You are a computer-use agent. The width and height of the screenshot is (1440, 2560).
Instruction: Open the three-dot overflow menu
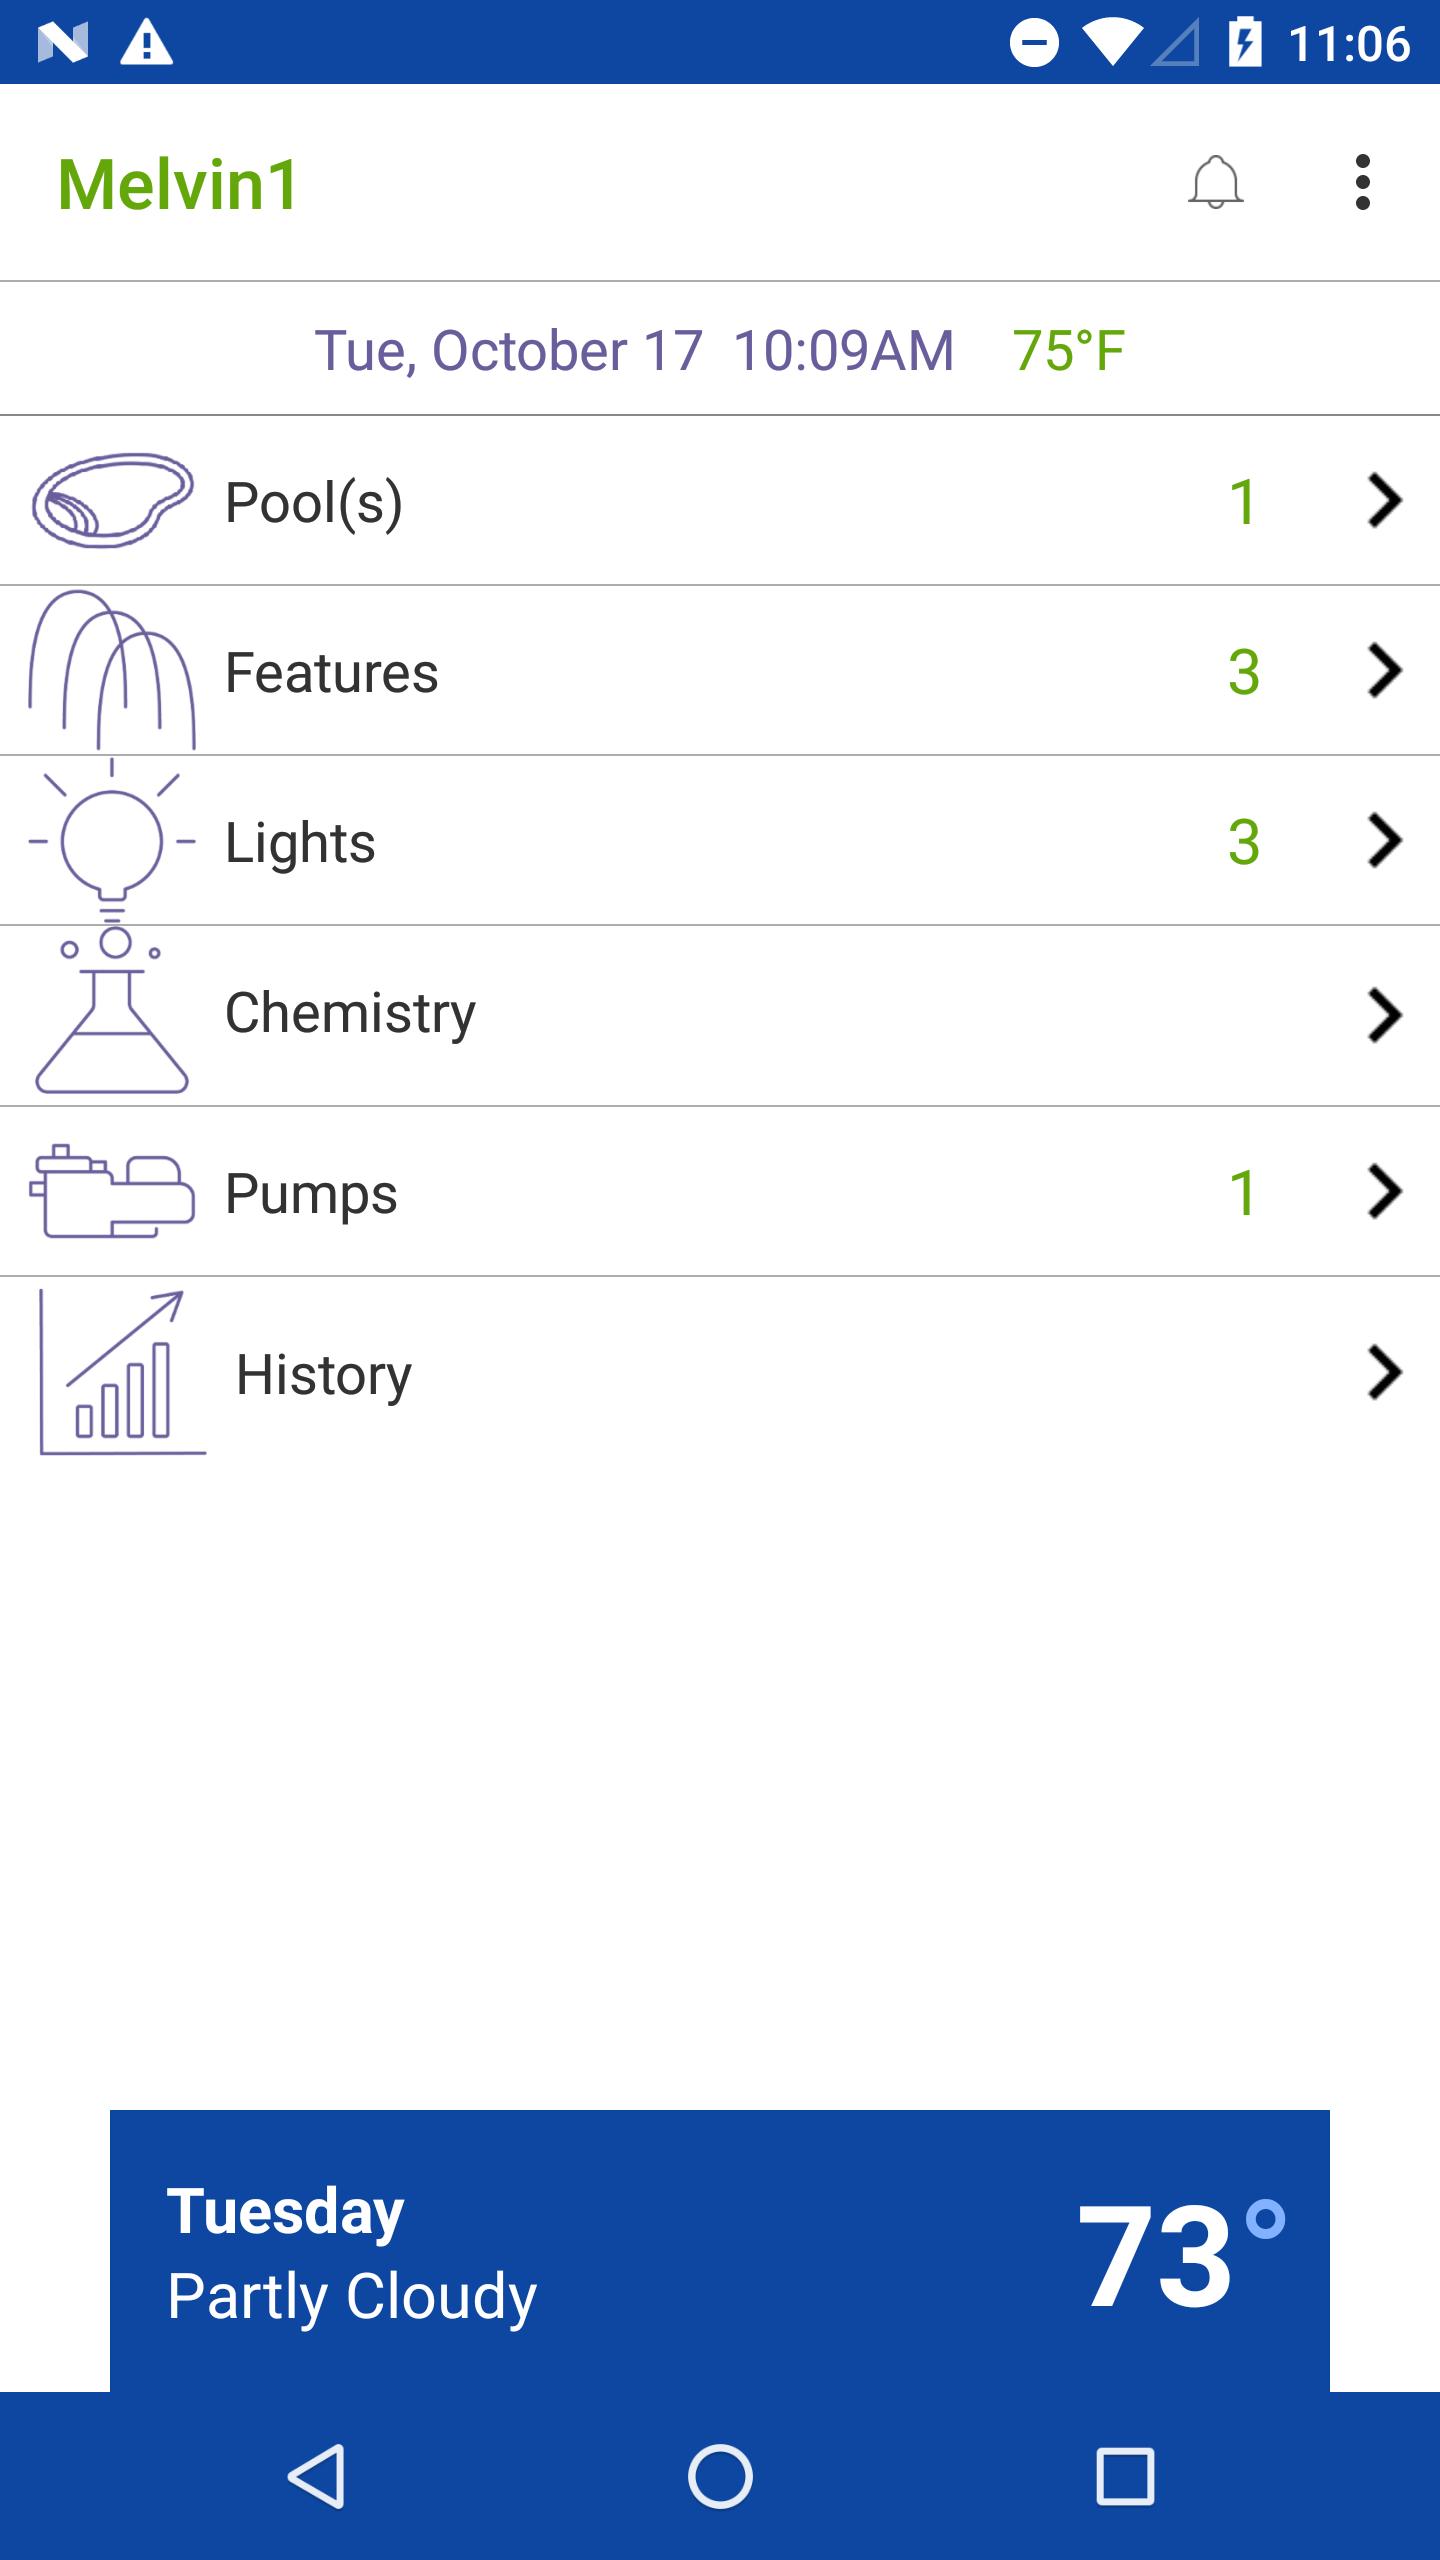(1362, 183)
